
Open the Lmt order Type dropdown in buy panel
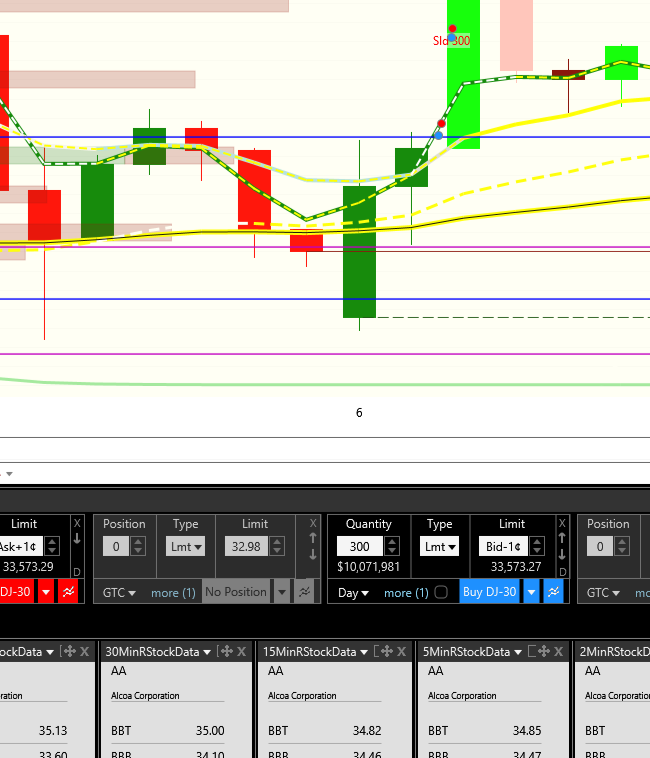pyautogui.click(x=439, y=546)
